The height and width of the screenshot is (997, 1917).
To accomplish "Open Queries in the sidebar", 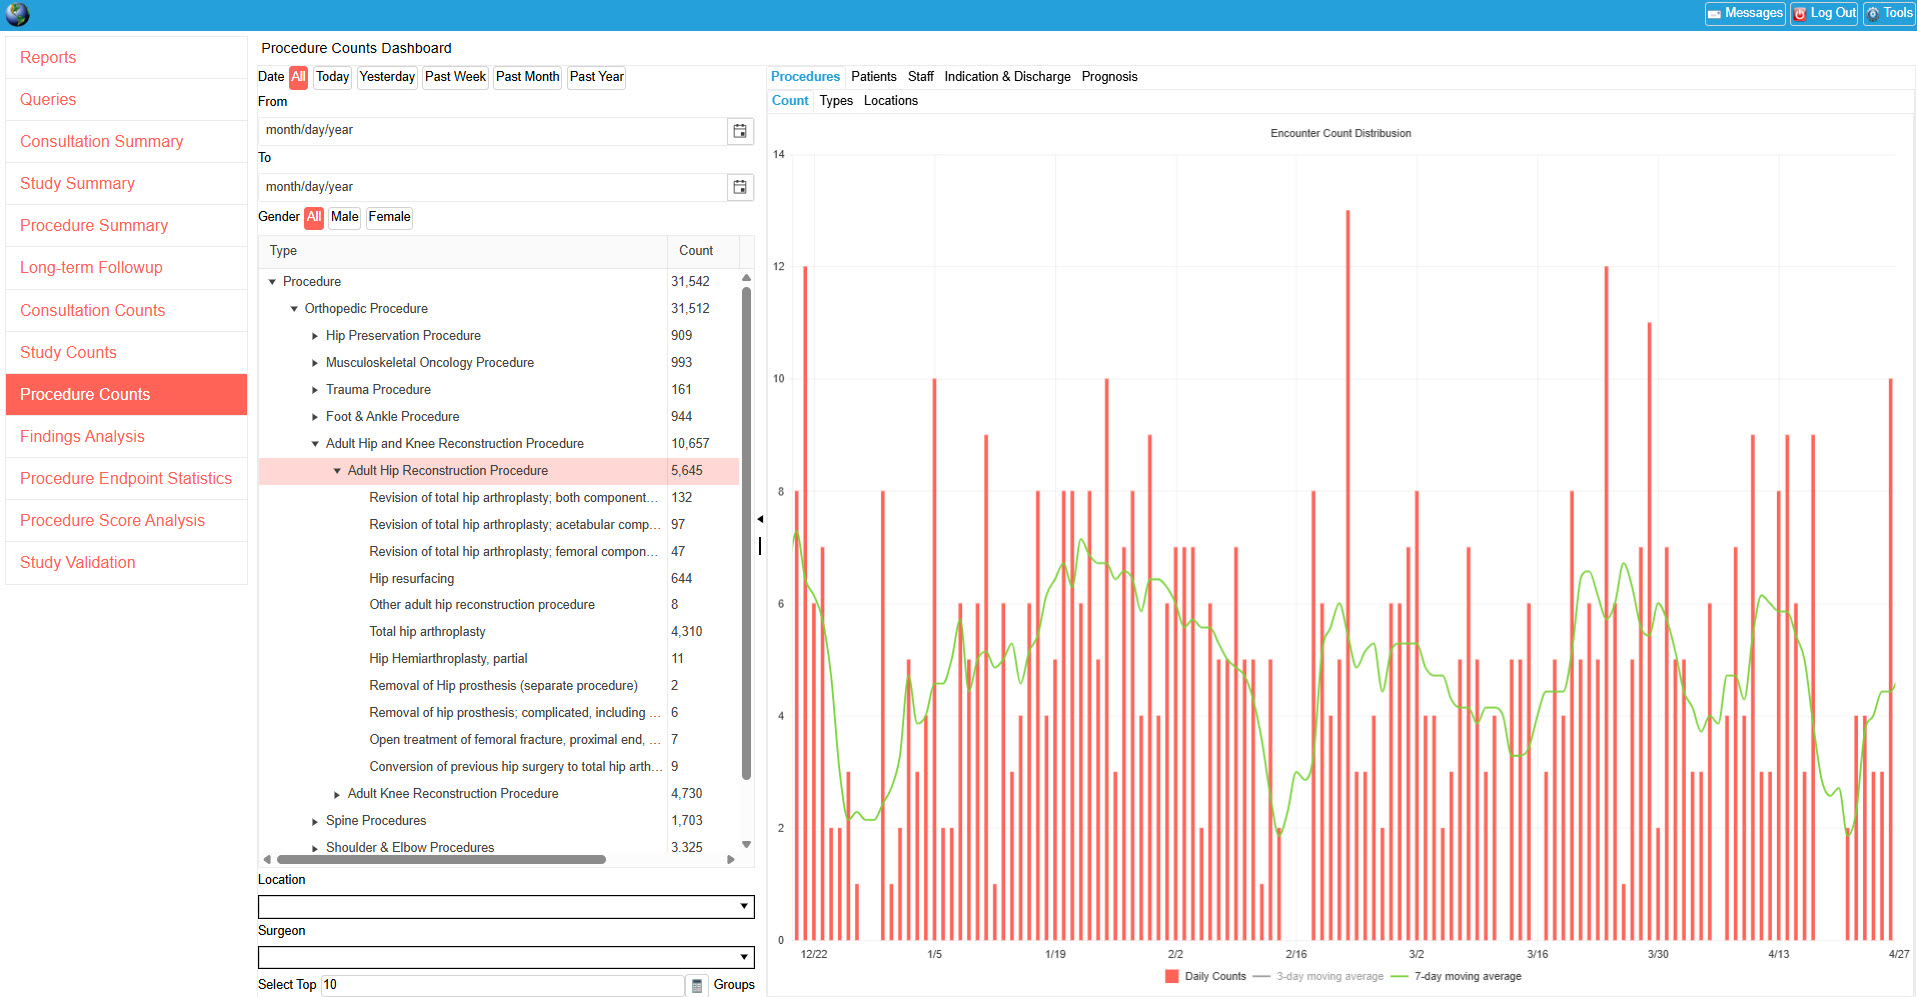I will [126, 100].
